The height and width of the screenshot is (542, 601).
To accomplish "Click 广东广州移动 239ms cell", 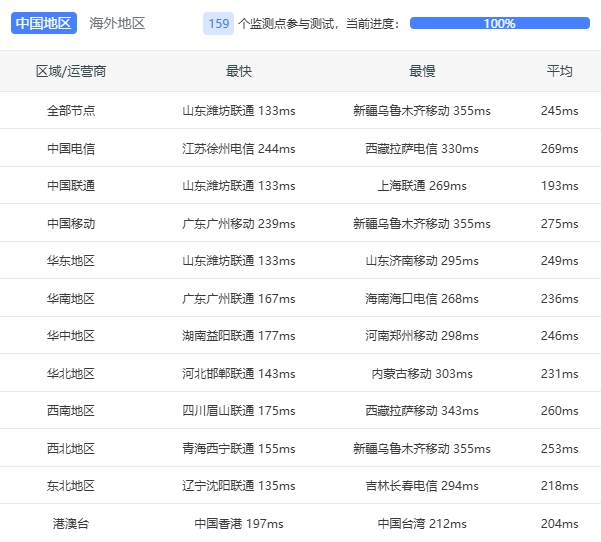I will (x=239, y=223).
